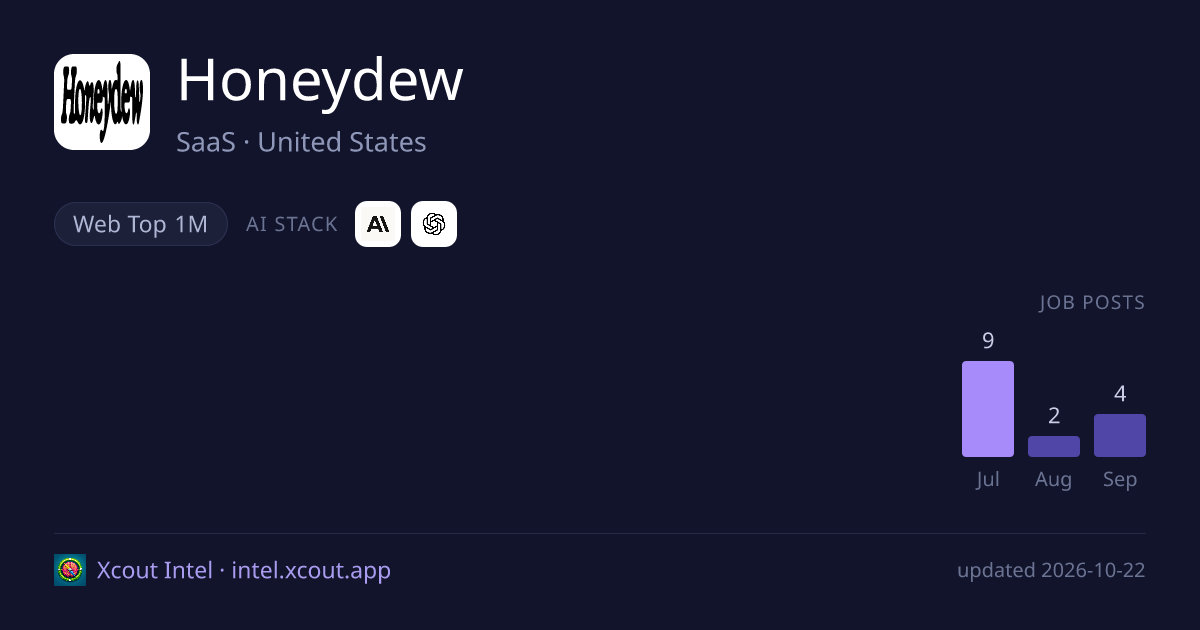The height and width of the screenshot is (630, 1200).
Task: Select the August job posts bar
Action: point(1054,446)
